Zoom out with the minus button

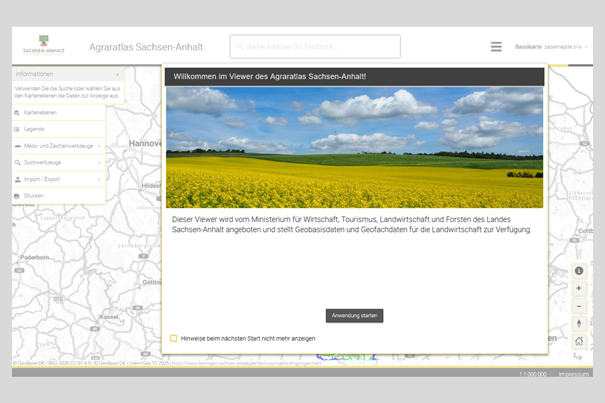click(579, 306)
